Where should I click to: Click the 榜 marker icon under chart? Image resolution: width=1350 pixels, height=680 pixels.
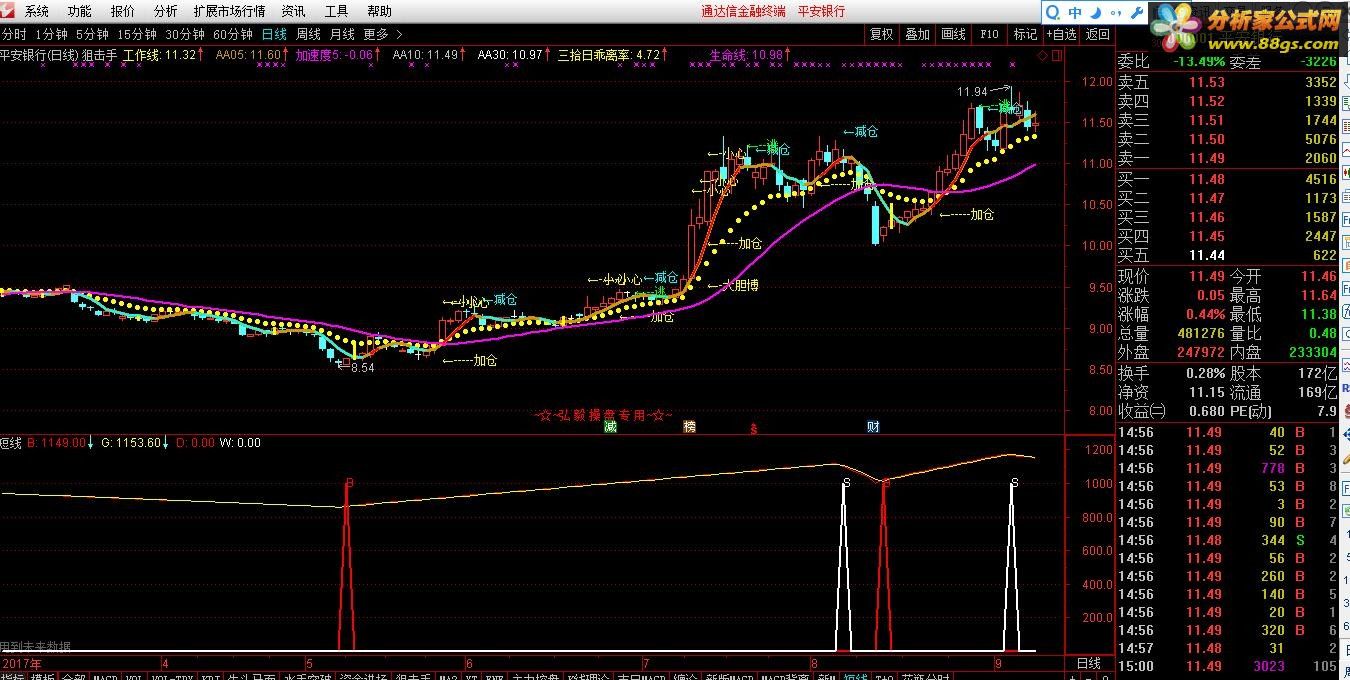pyautogui.click(x=689, y=426)
